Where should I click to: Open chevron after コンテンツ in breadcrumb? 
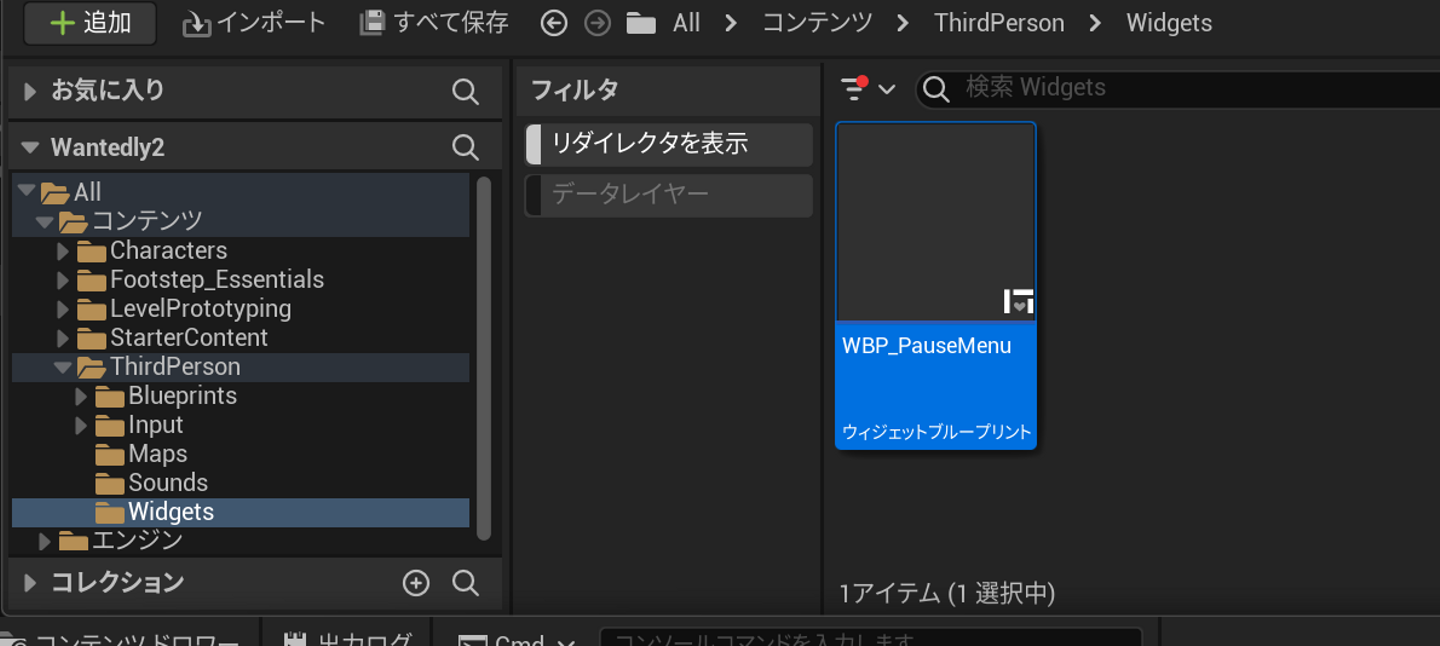(x=903, y=23)
